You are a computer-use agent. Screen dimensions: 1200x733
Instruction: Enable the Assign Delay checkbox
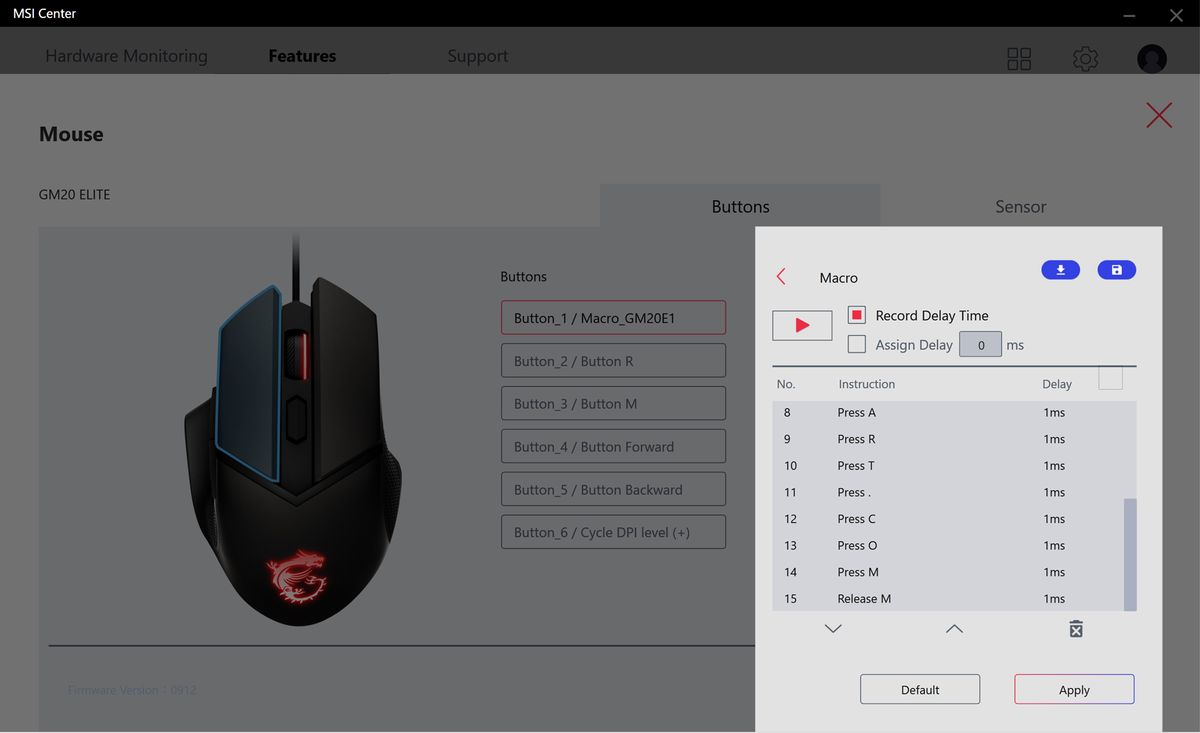(857, 344)
